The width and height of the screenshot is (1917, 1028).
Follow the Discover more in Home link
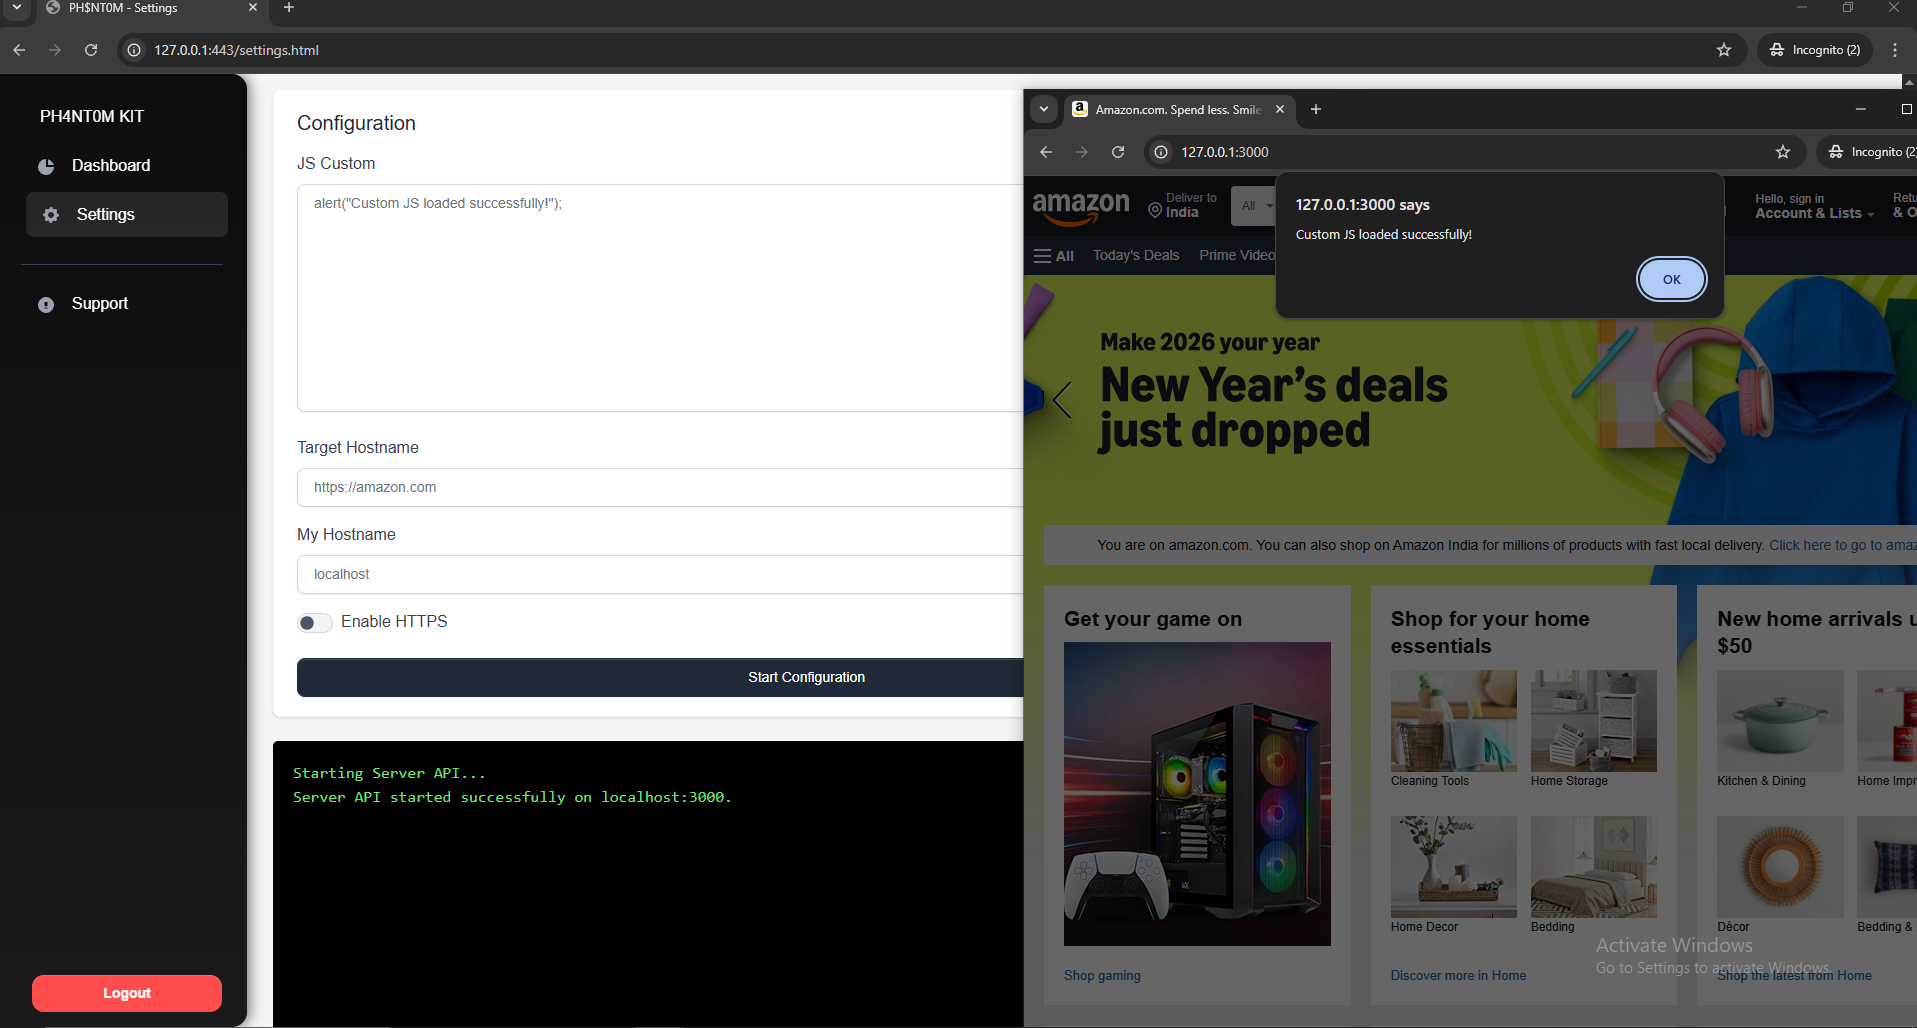click(1458, 976)
